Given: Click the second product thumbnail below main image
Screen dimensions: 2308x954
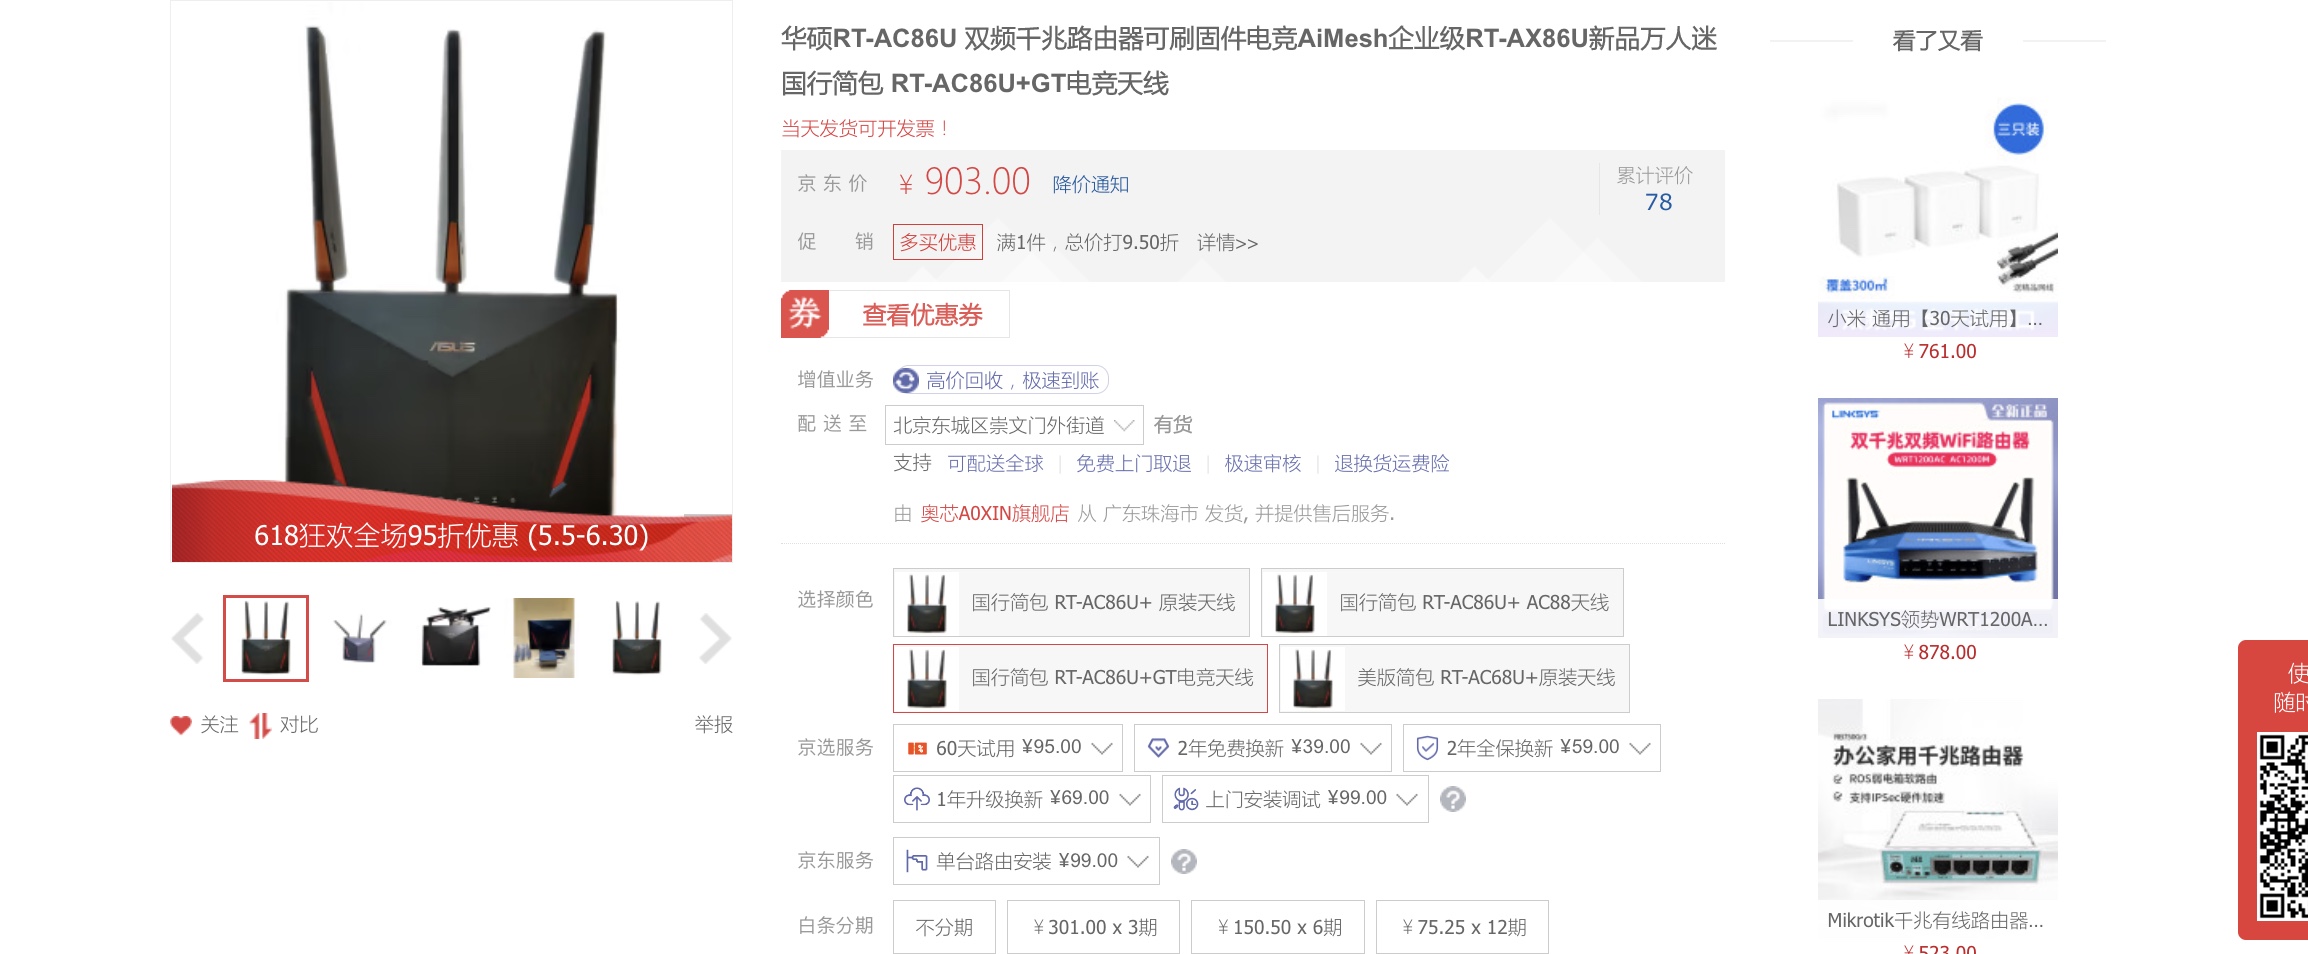Looking at the screenshot, I should [357, 637].
